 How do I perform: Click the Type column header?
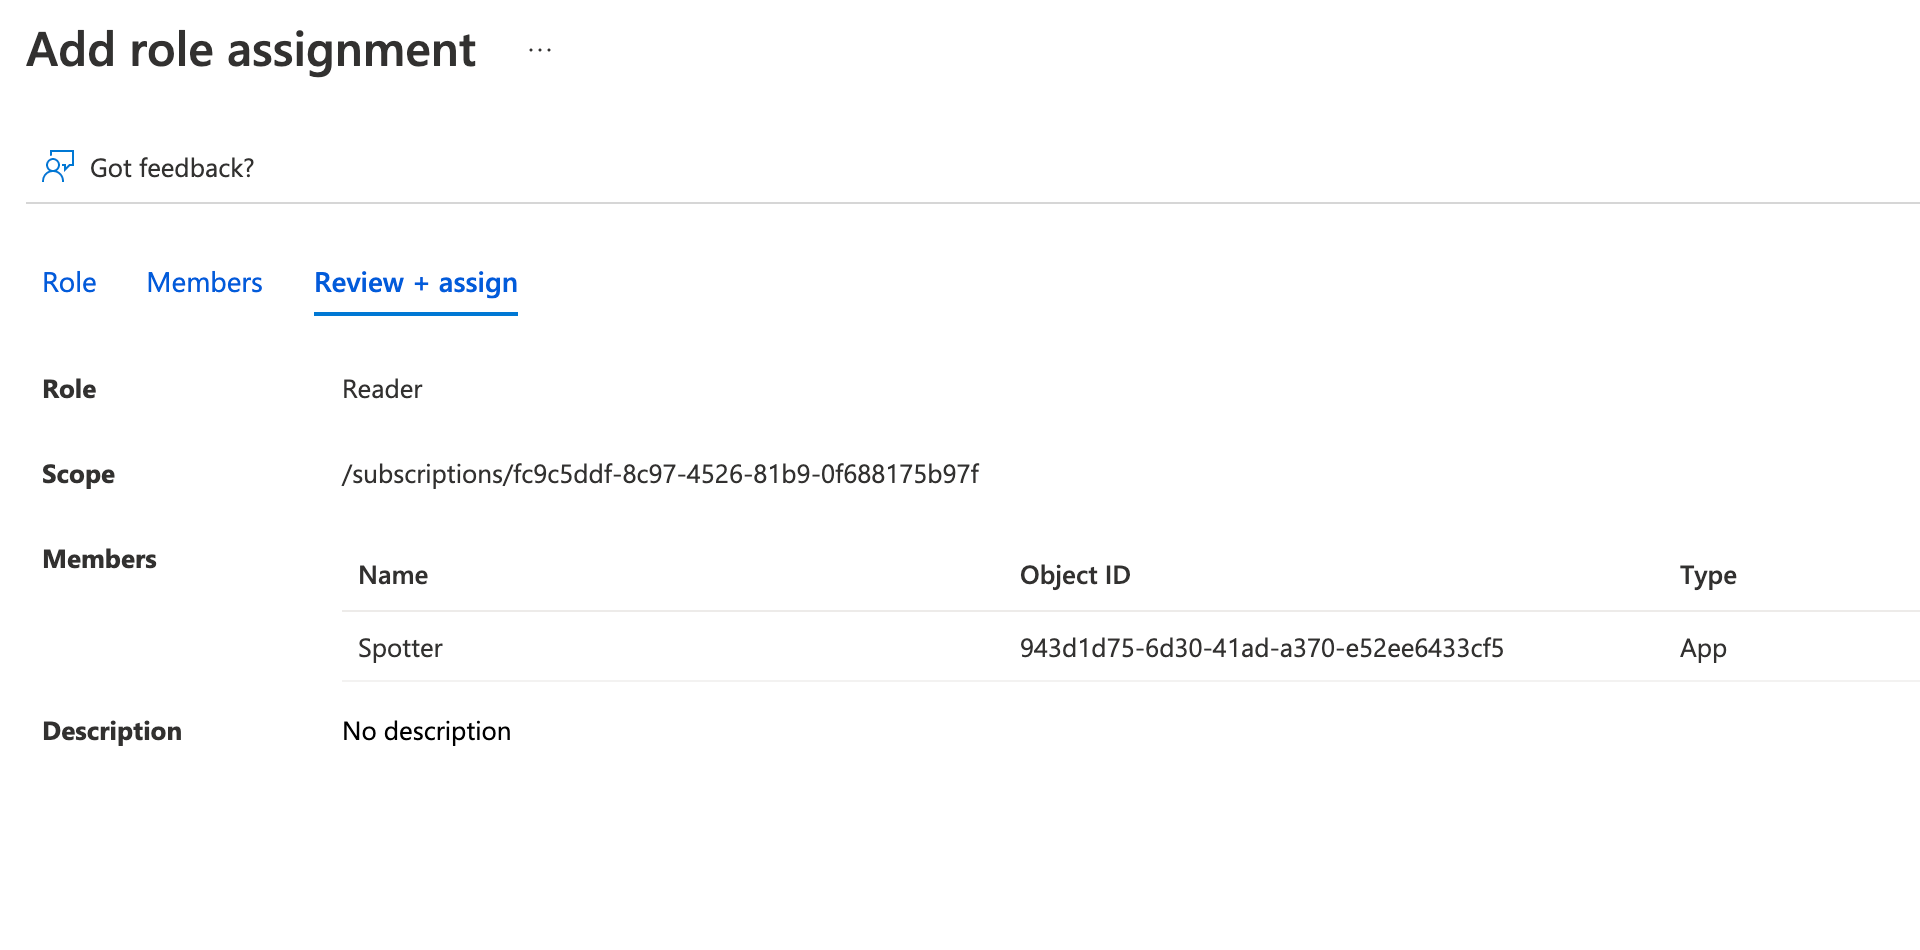click(1708, 575)
